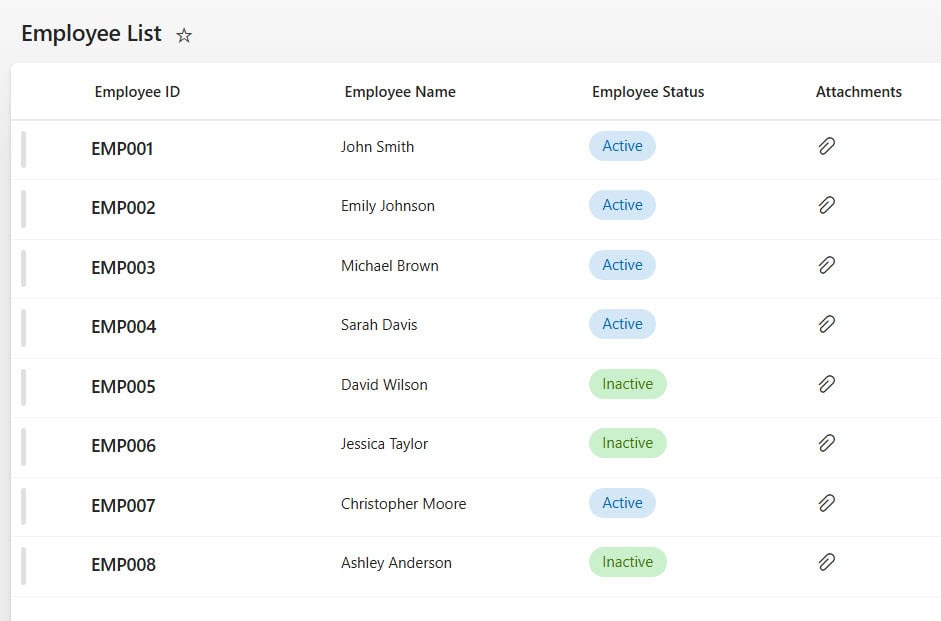Favorite the Employee List with the star icon
Viewport: 941px width, 621px height.
click(x=184, y=35)
